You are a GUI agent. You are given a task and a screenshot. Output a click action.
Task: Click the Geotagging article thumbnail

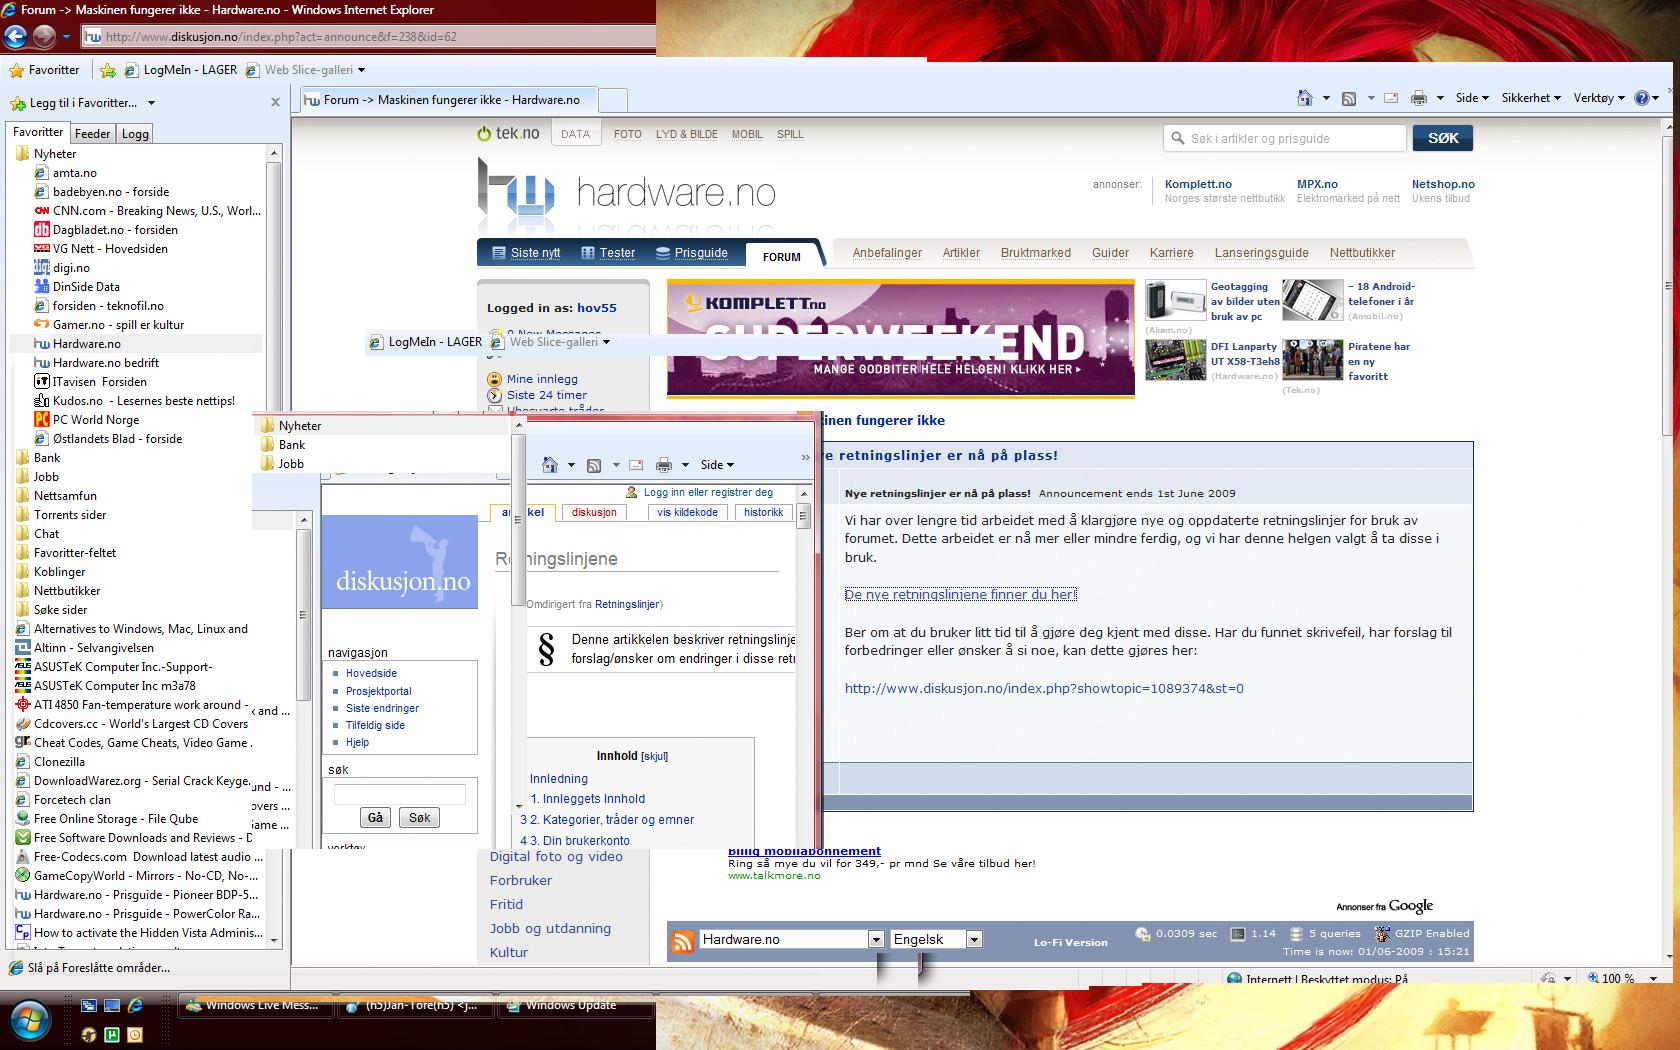pyautogui.click(x=1174, y=301)
